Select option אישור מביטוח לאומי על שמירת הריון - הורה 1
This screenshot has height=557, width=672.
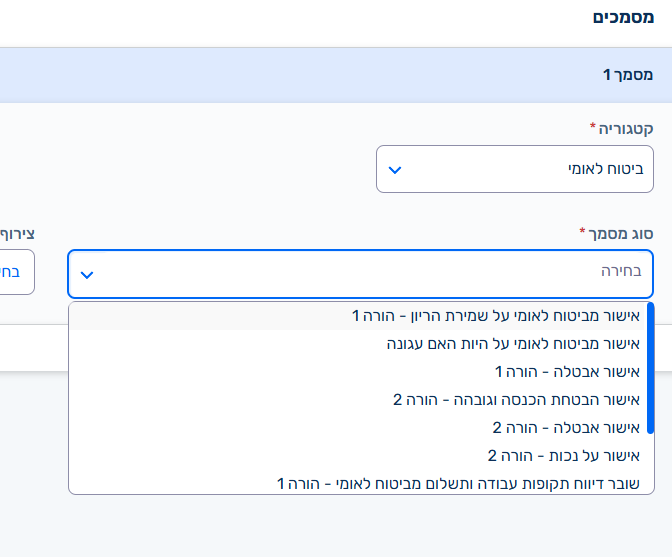pyautogui.click(x=502, y=316)
